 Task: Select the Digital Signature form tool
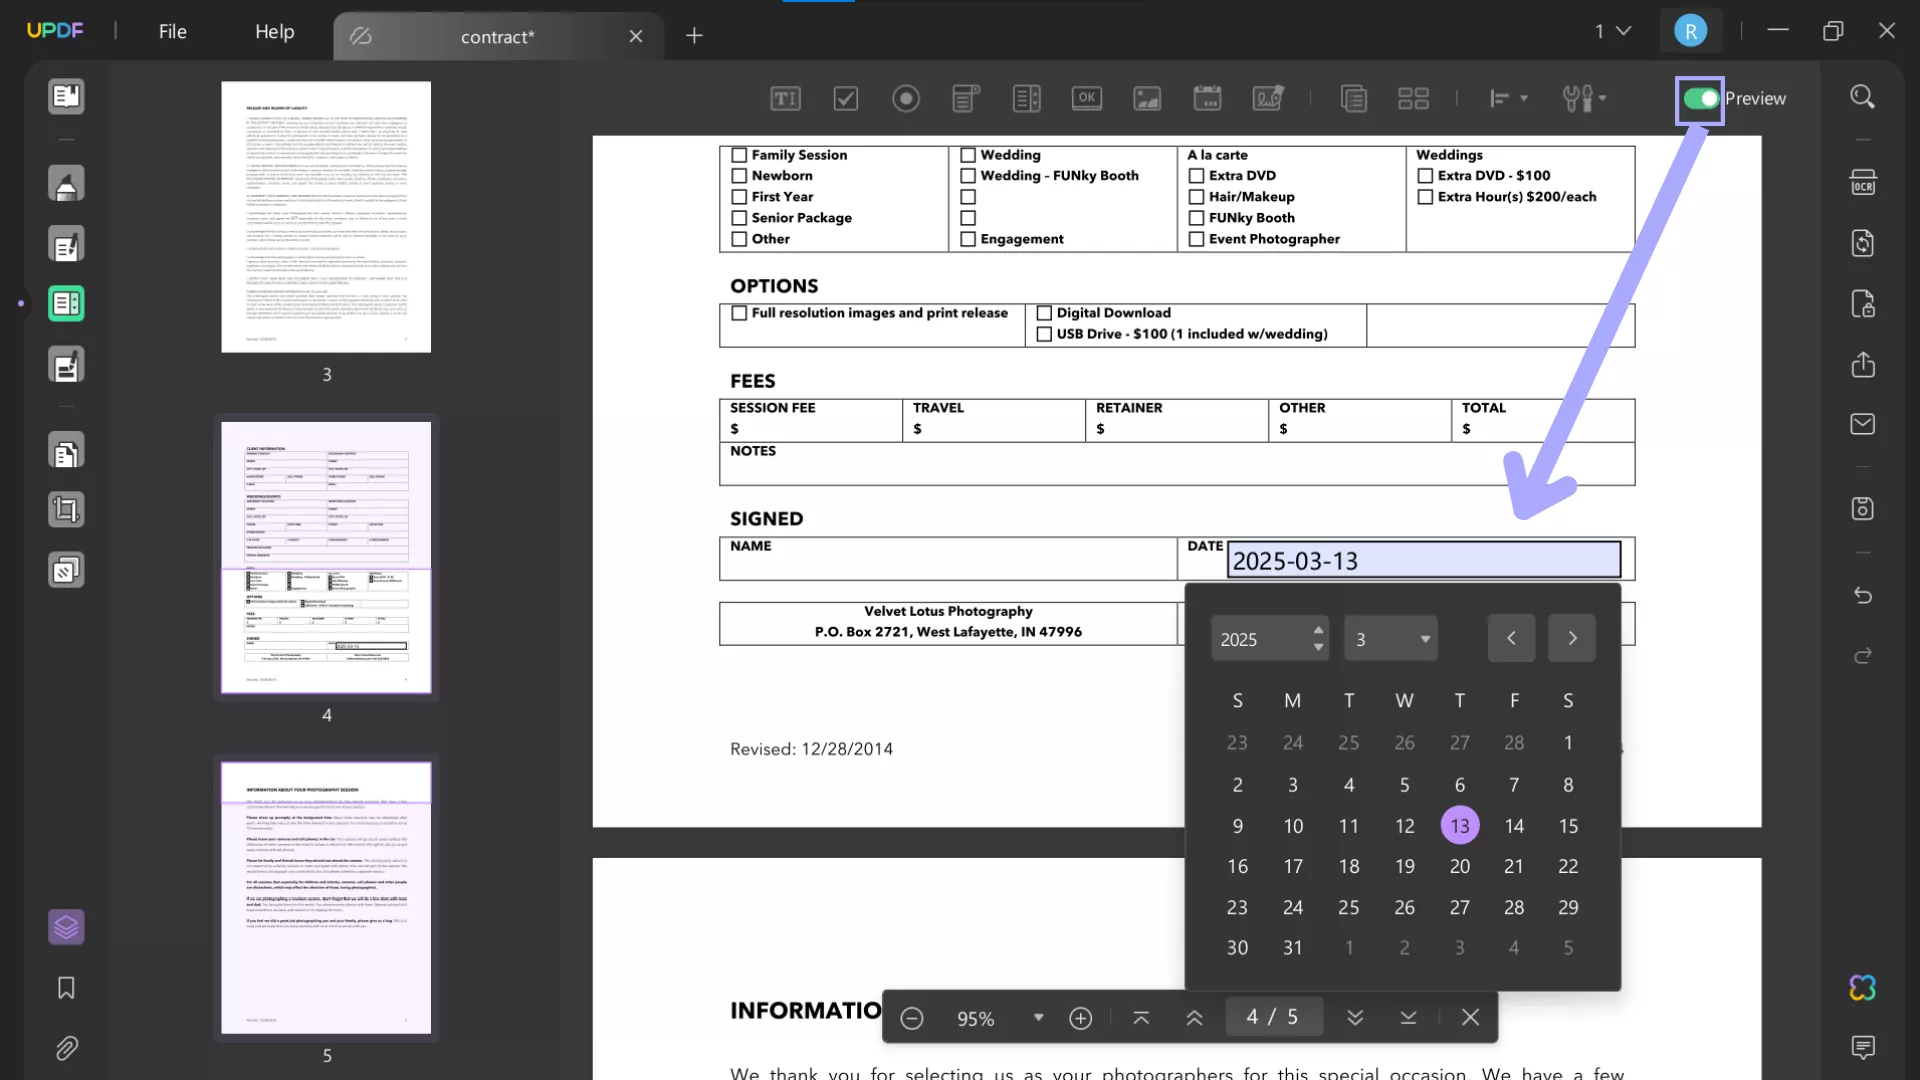click(1268, 98)
